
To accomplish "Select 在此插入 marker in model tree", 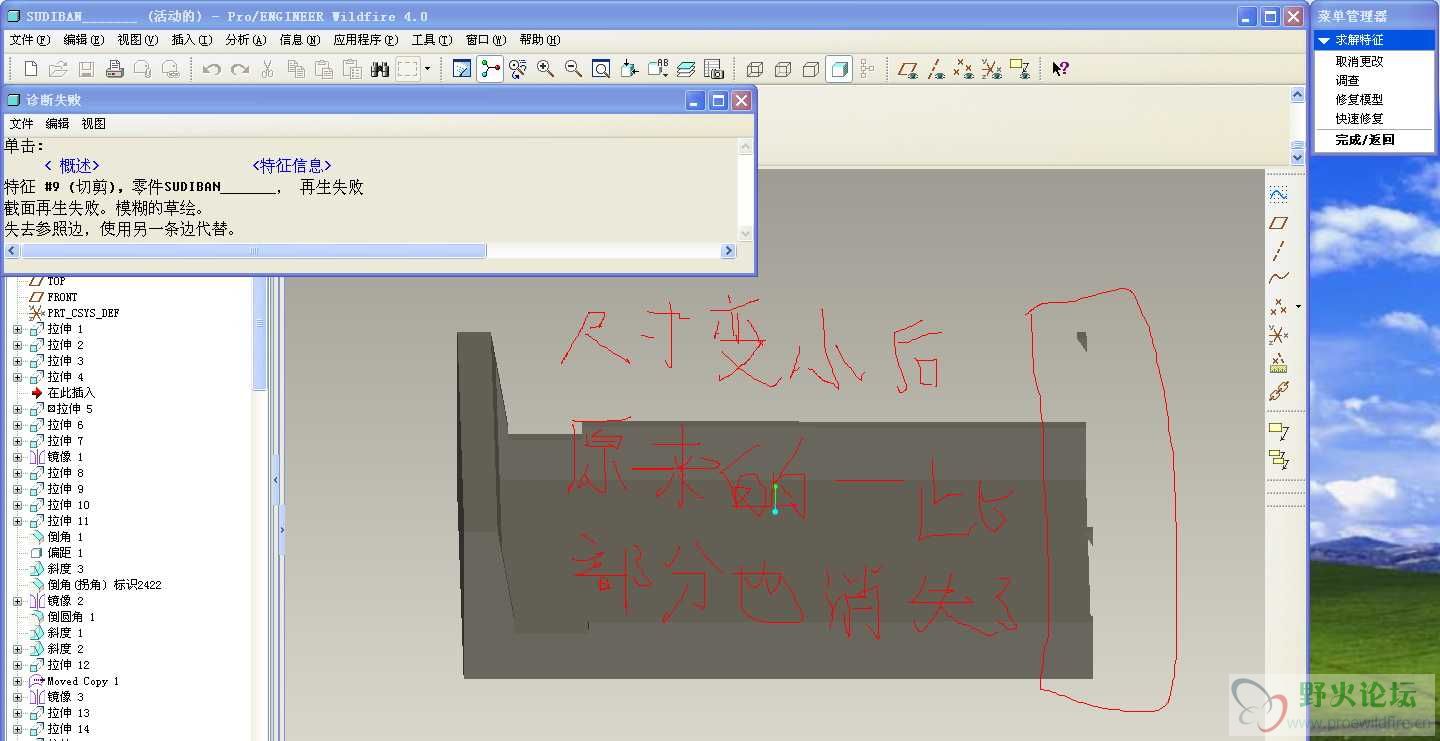I will point(71,393).
